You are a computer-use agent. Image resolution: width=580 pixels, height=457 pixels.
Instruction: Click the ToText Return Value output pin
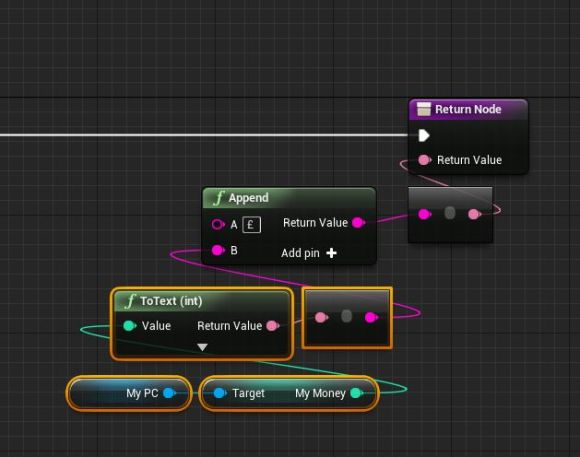273,326
